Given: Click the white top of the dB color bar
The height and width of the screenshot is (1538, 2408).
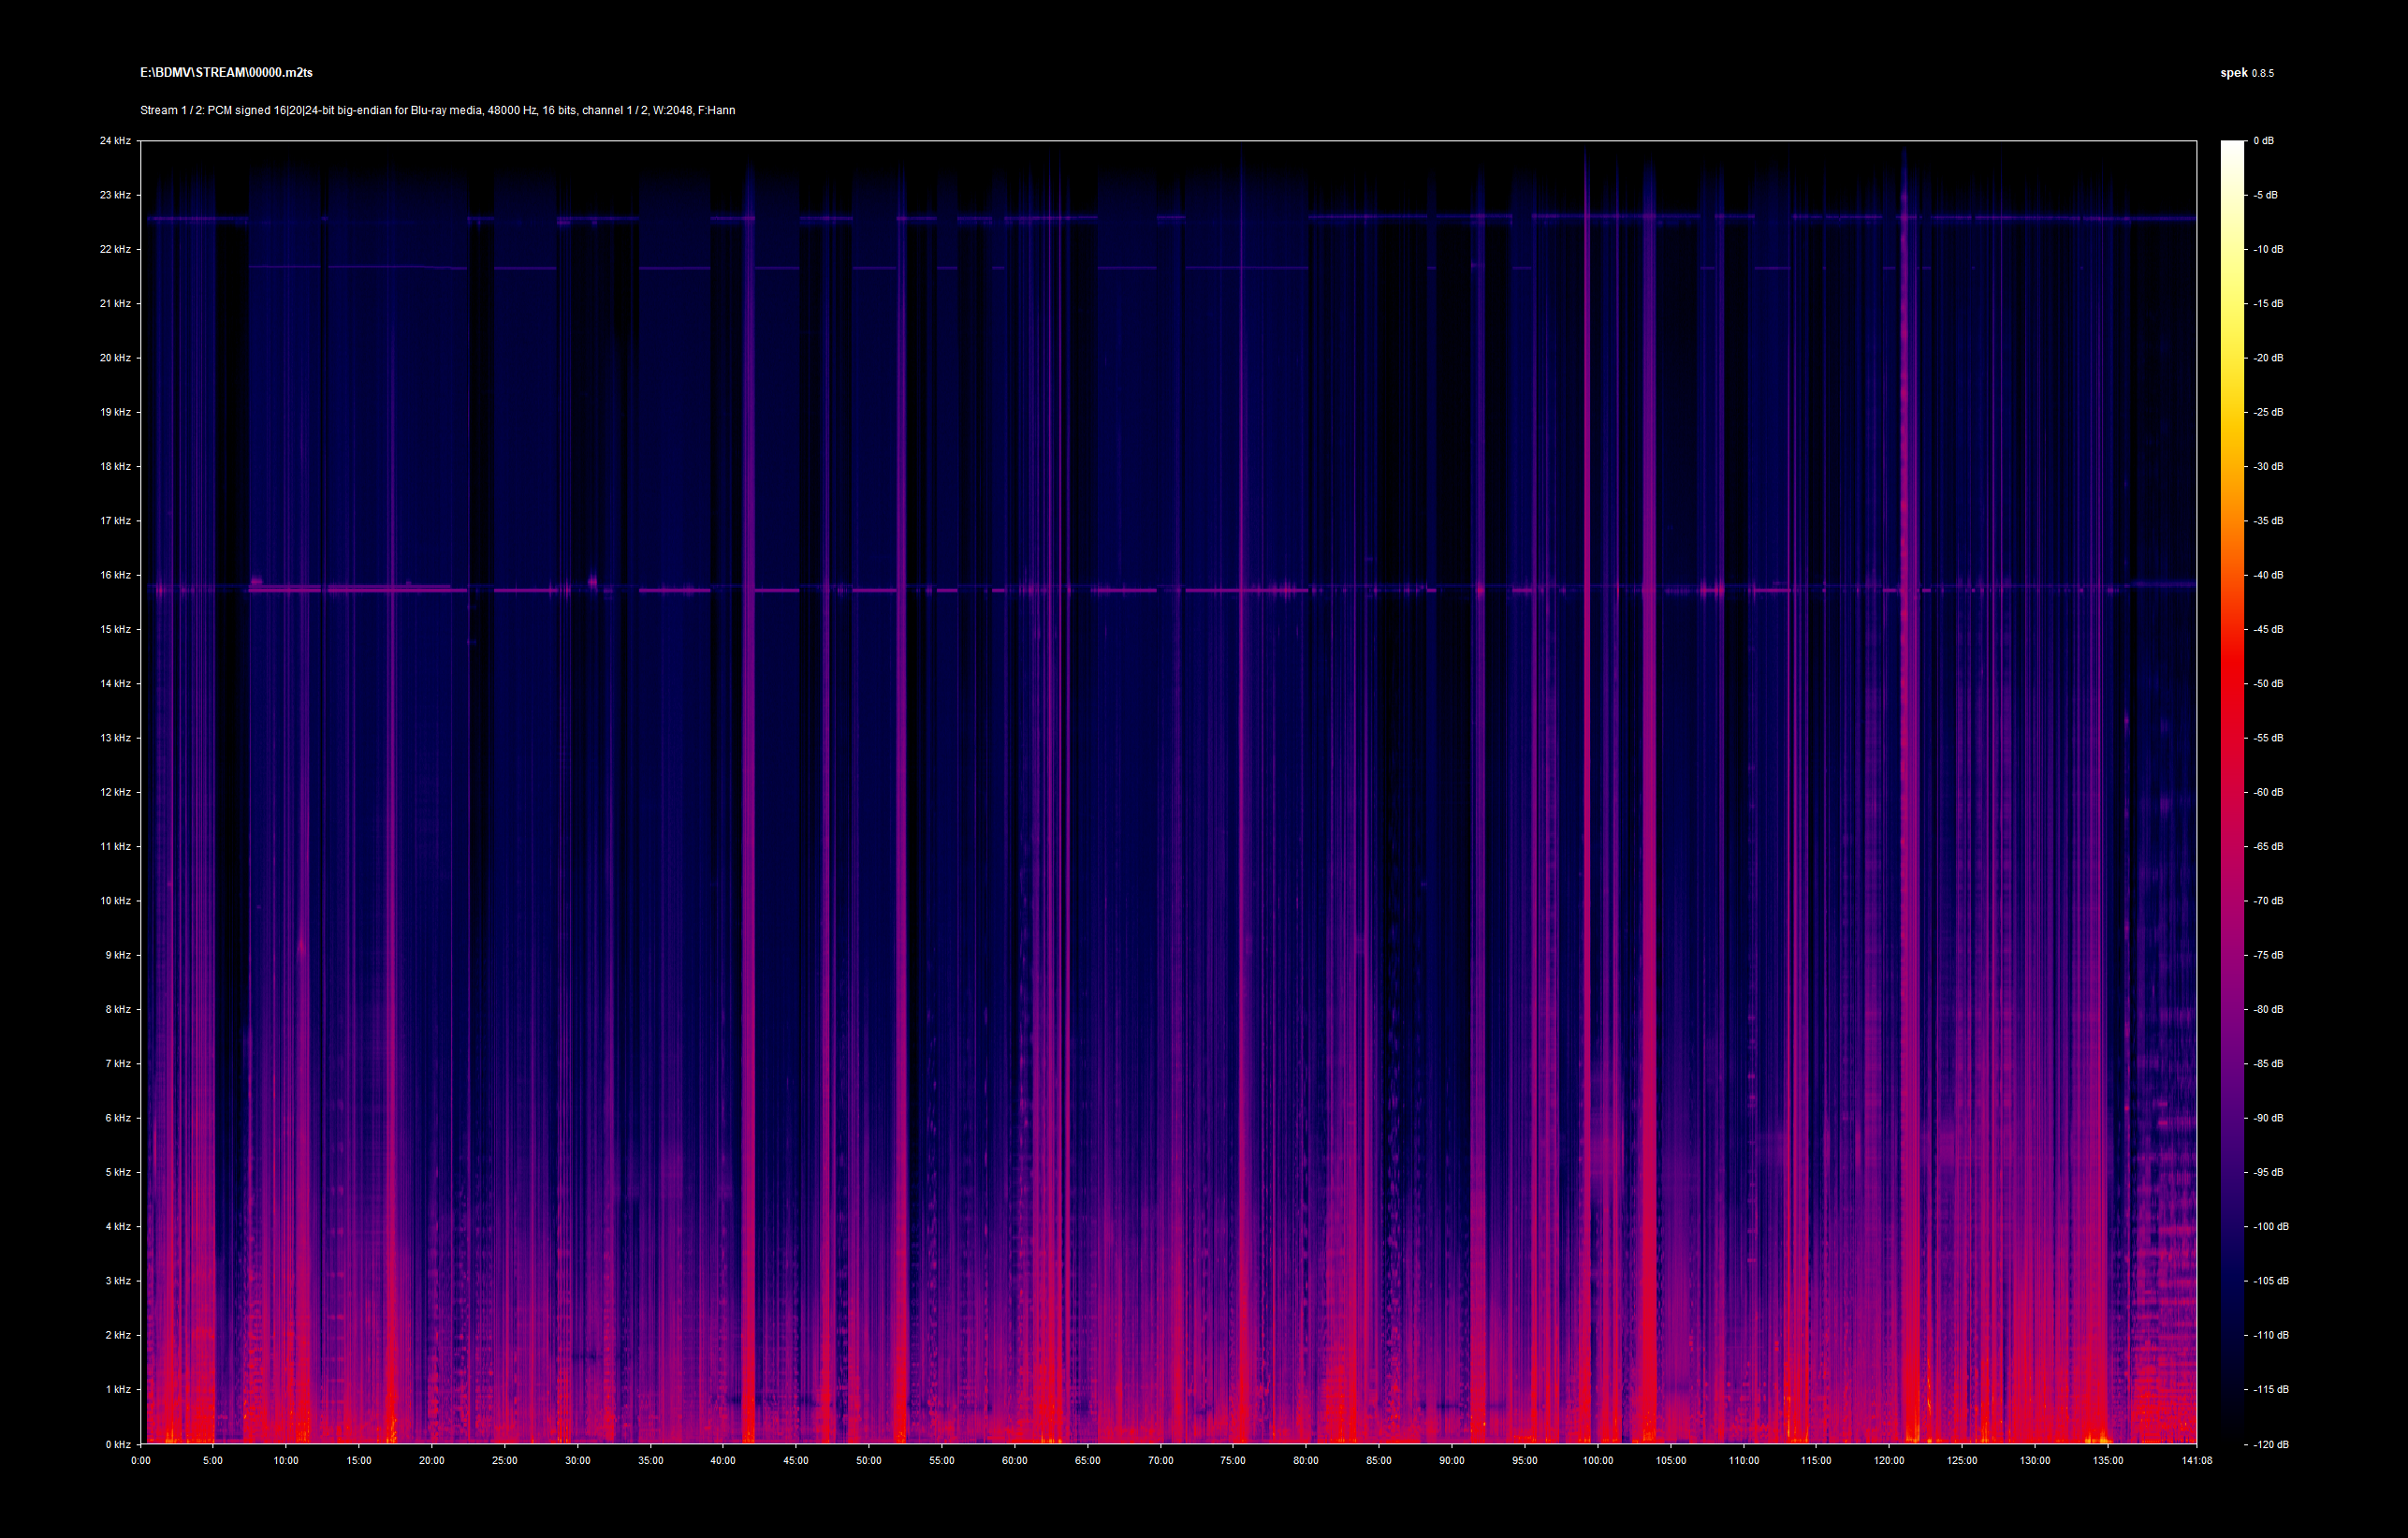Looking at the screenshot, I should [2232, 150].
